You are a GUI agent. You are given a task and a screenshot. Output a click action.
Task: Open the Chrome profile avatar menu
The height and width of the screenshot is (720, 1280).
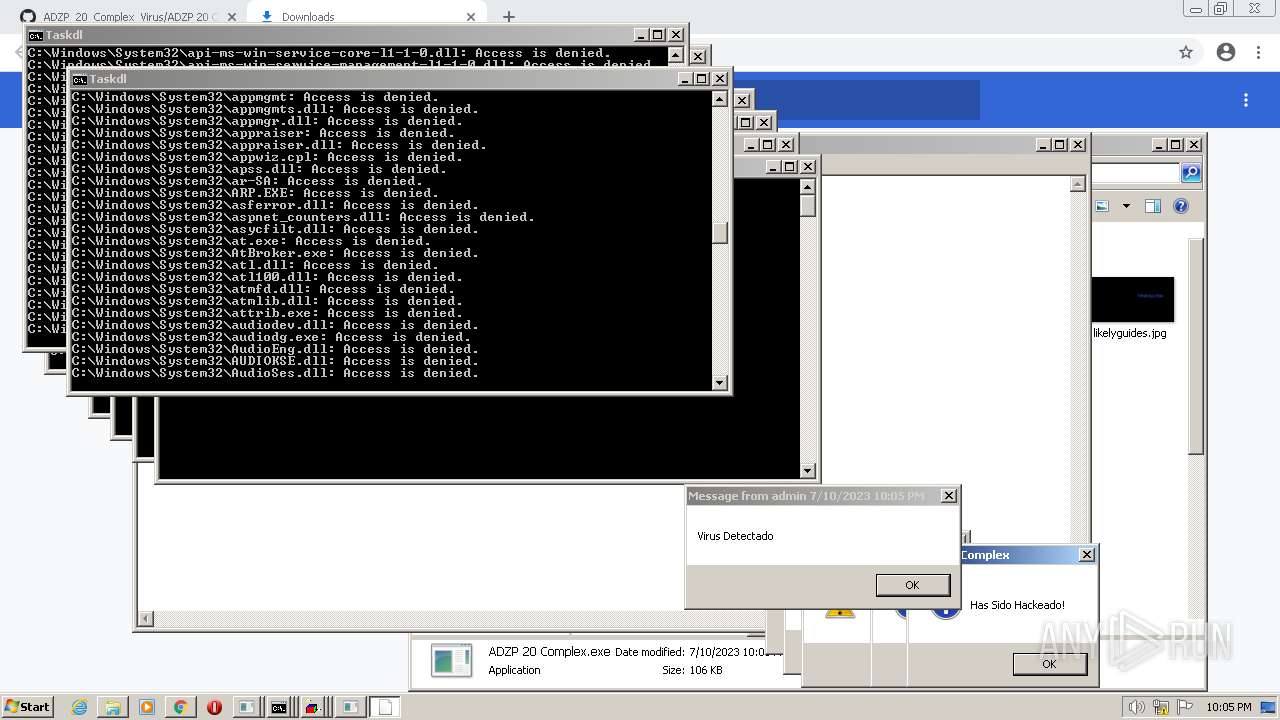point(1226,52)
